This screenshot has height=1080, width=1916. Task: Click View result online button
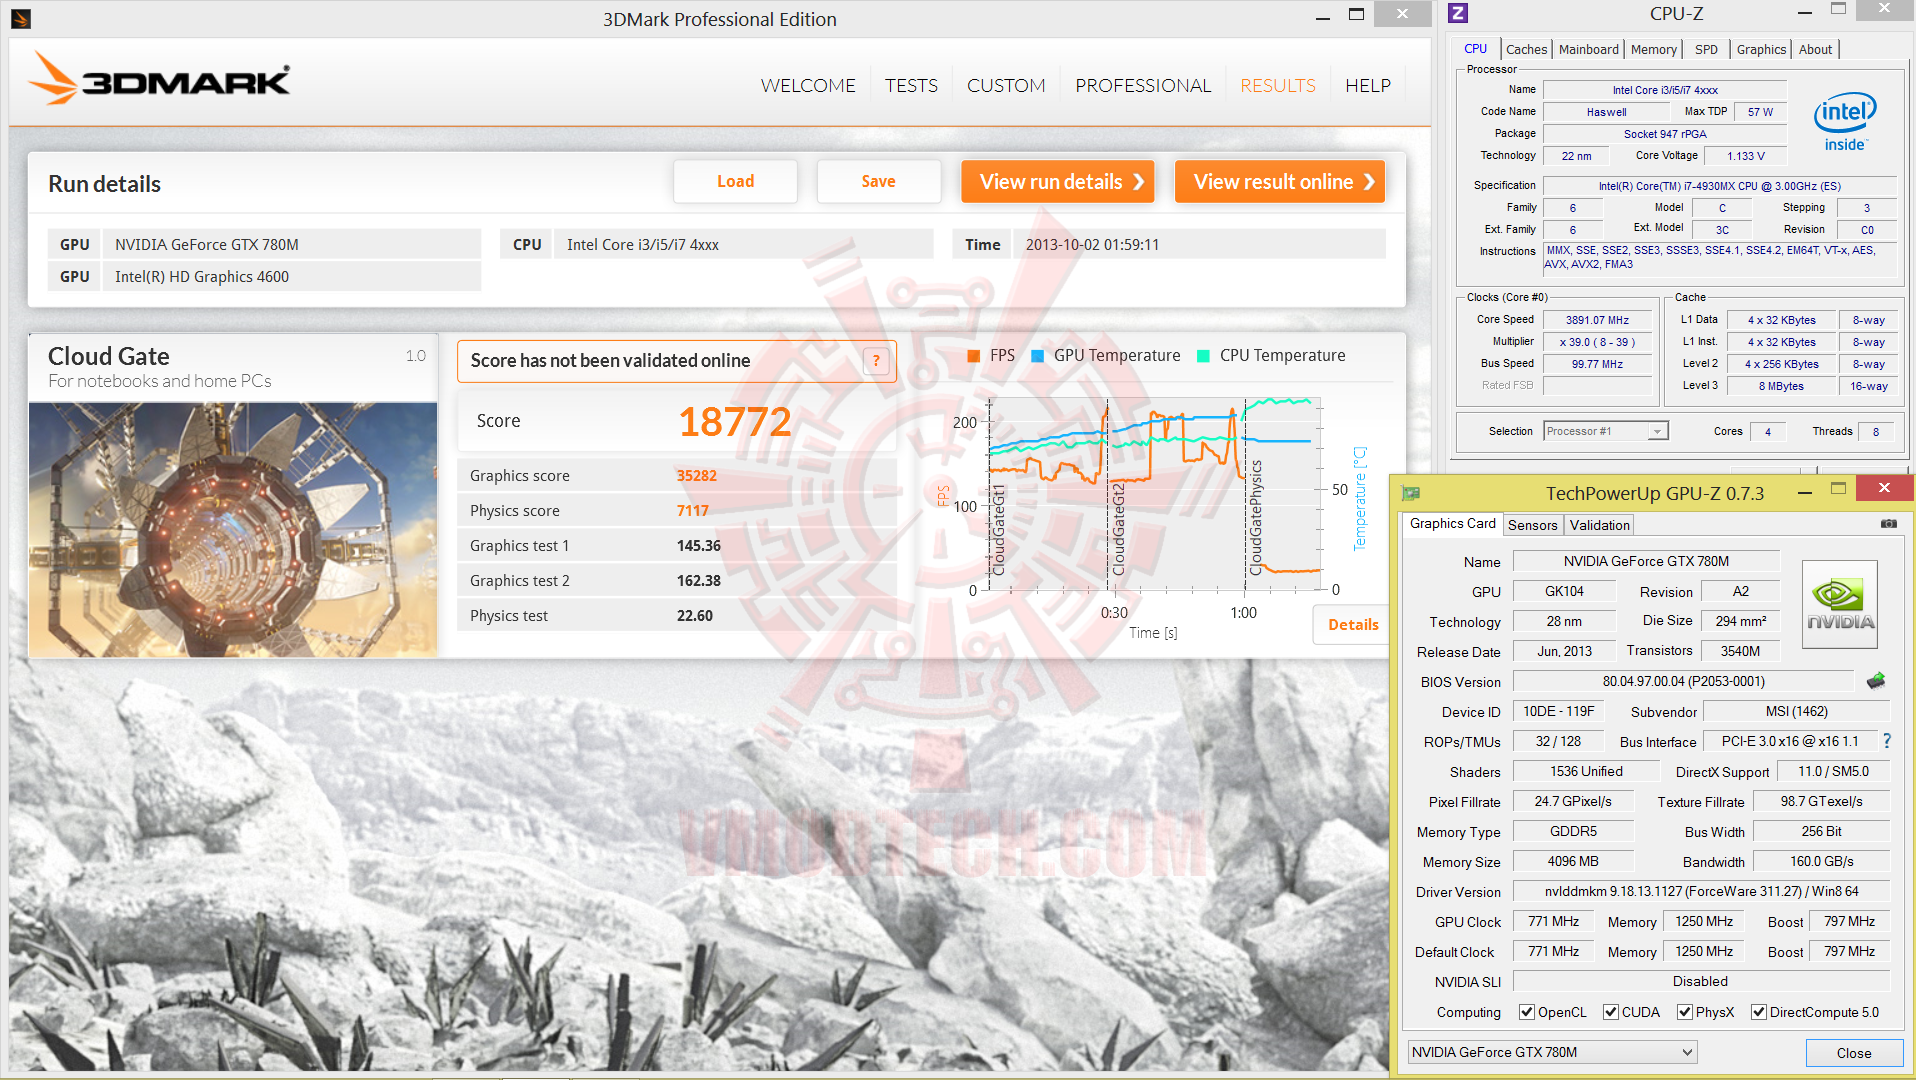coord(1280,181)
